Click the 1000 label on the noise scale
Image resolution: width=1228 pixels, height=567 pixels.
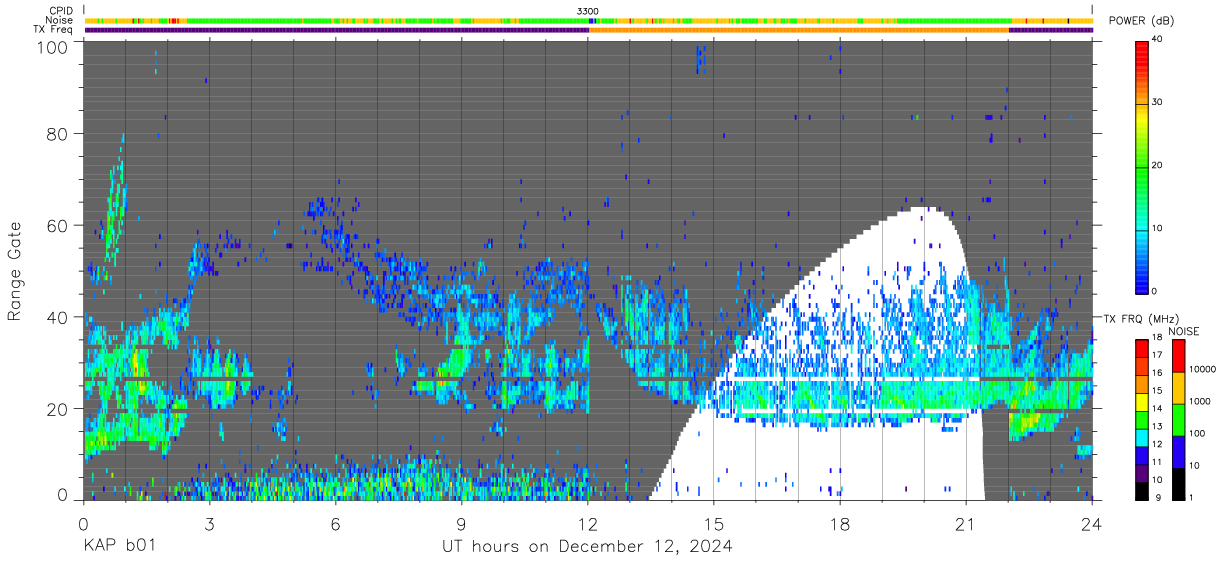(x=1199, y=401)
